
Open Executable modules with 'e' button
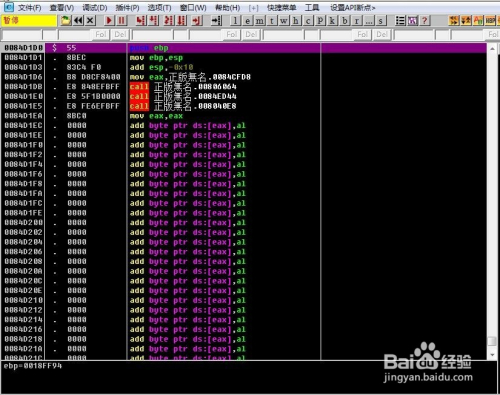pyautogui.click(x=247, y=21)
